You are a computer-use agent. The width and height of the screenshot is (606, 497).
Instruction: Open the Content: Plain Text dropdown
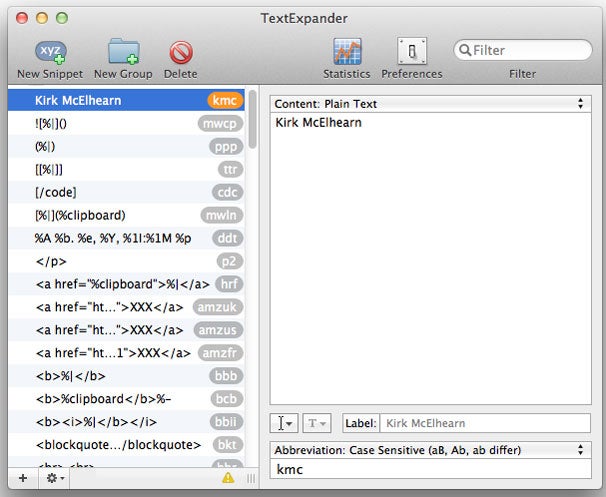click(x=431, y=104)
